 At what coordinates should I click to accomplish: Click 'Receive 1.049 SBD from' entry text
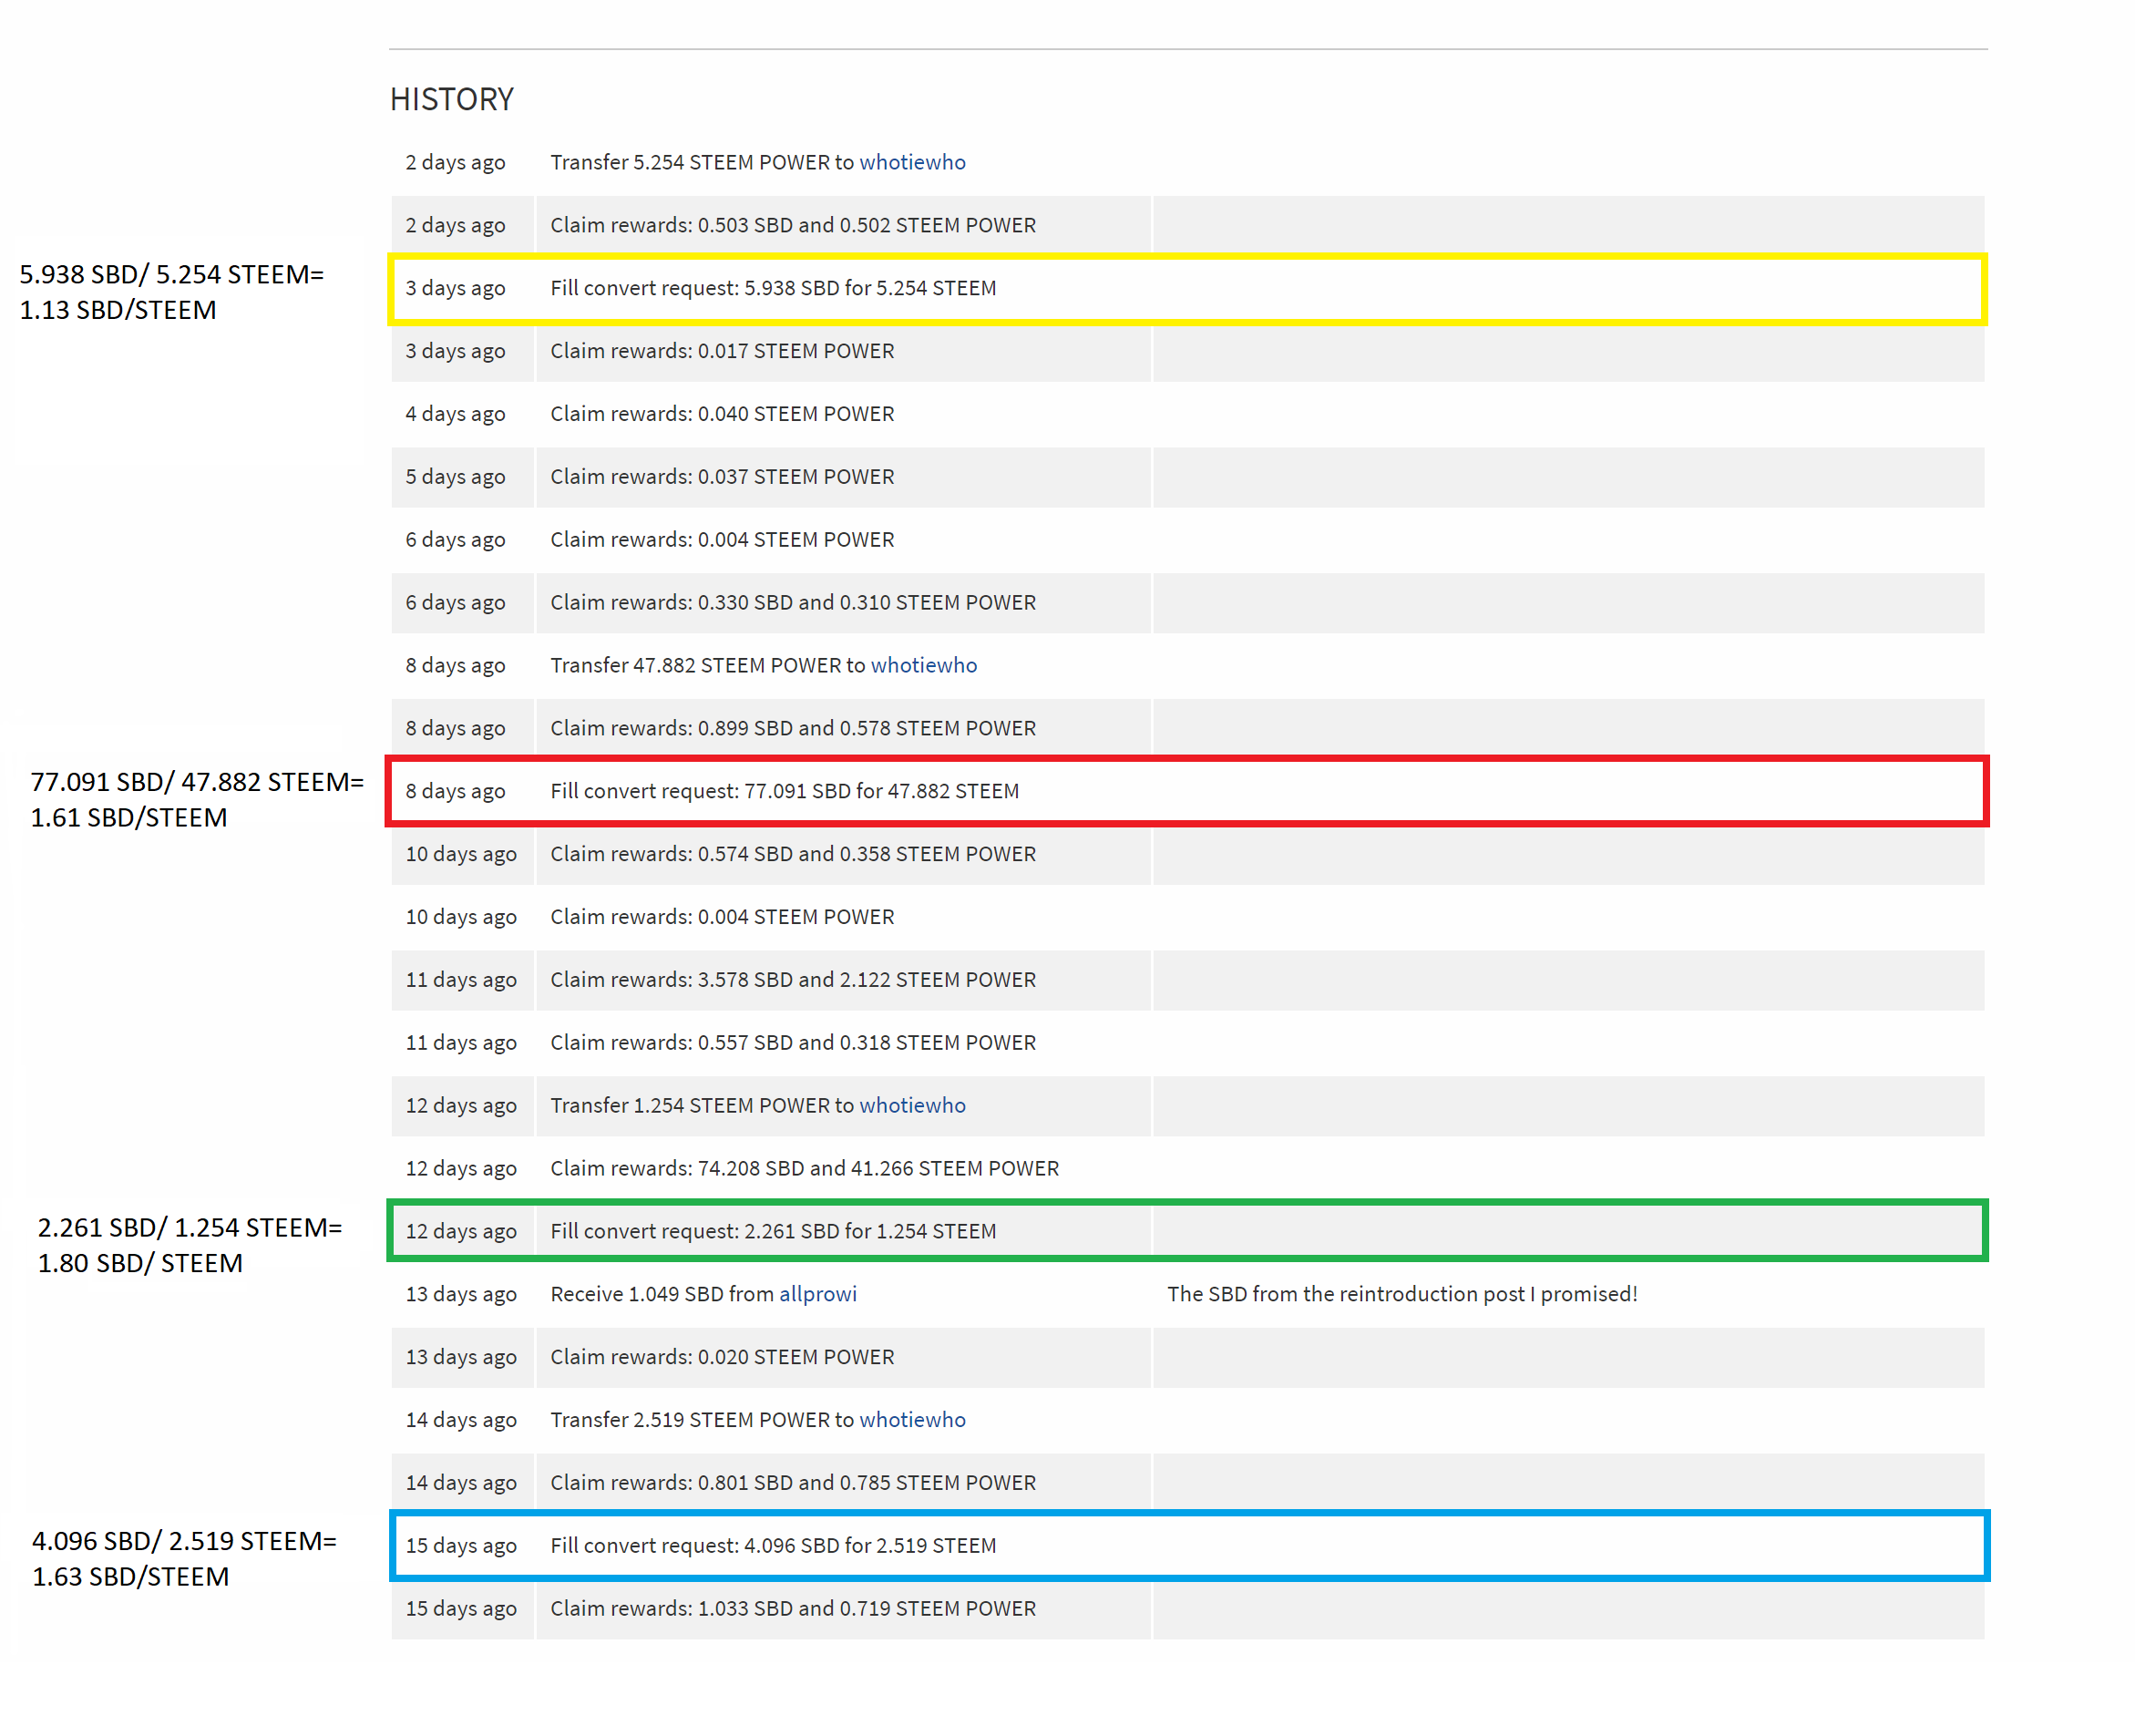click(x=662, y=1294)
